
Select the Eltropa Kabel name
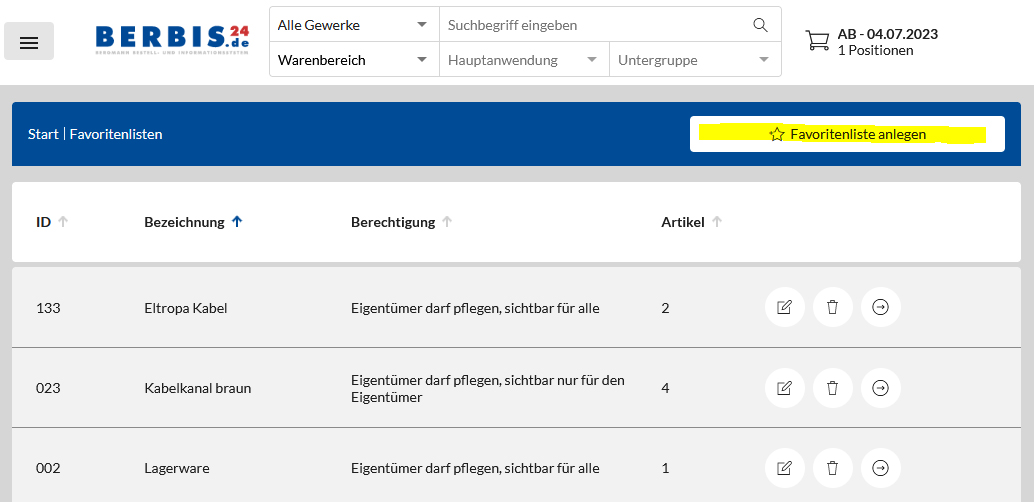tap(186, 308)
